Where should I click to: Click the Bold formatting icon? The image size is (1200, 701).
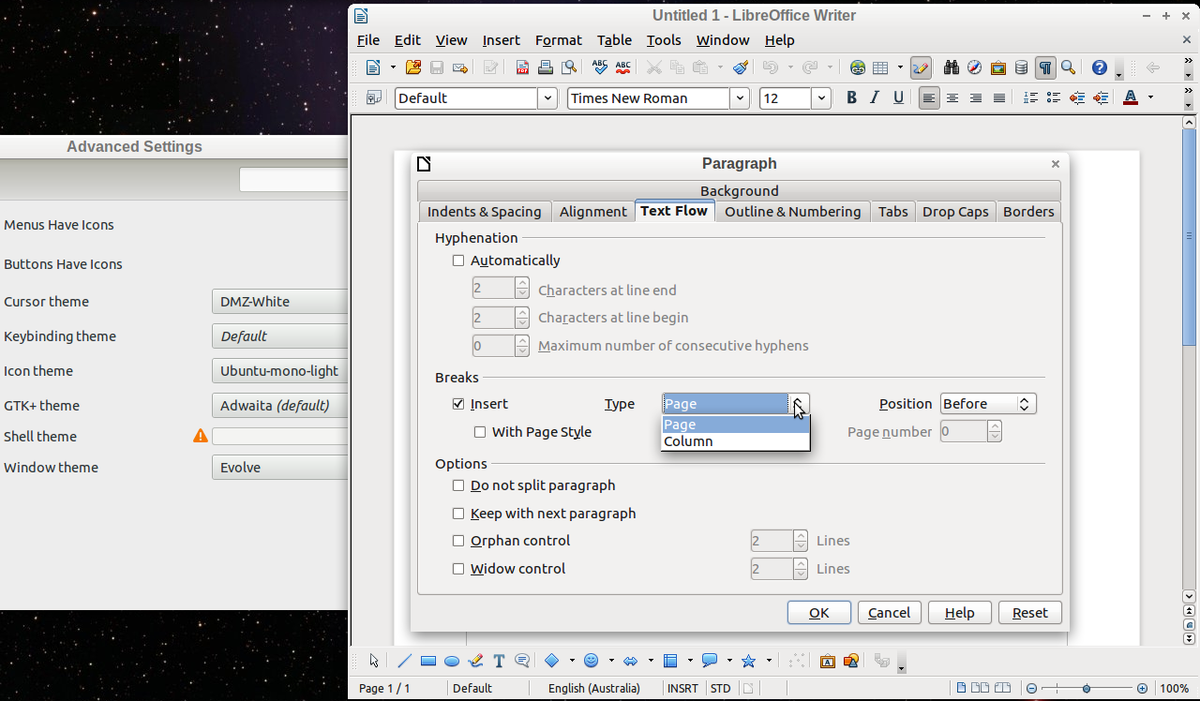[x=852, y=97]
